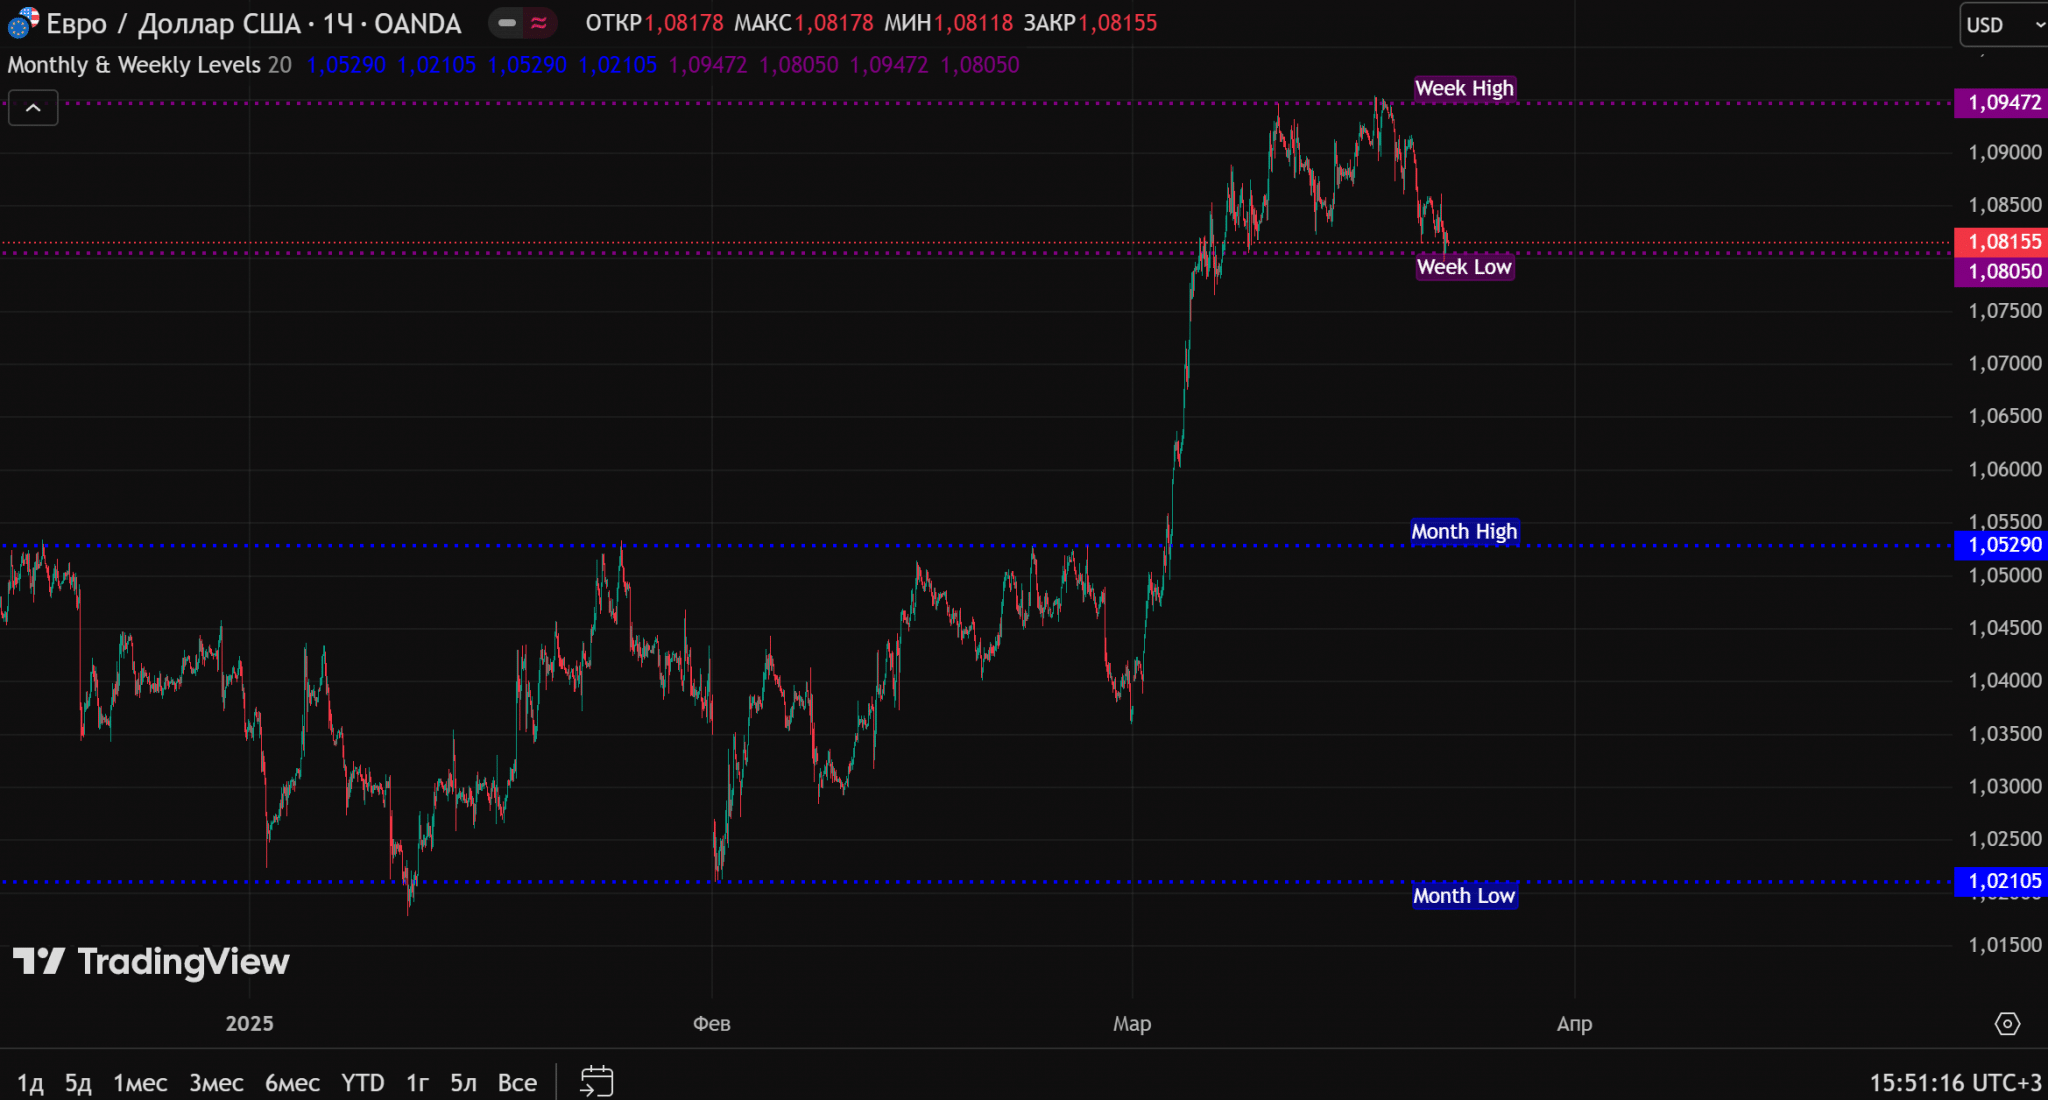Viewport: 2048px width, 1100px height.
Task: Switch to 1мес time range
Action: coord(140,1082)
